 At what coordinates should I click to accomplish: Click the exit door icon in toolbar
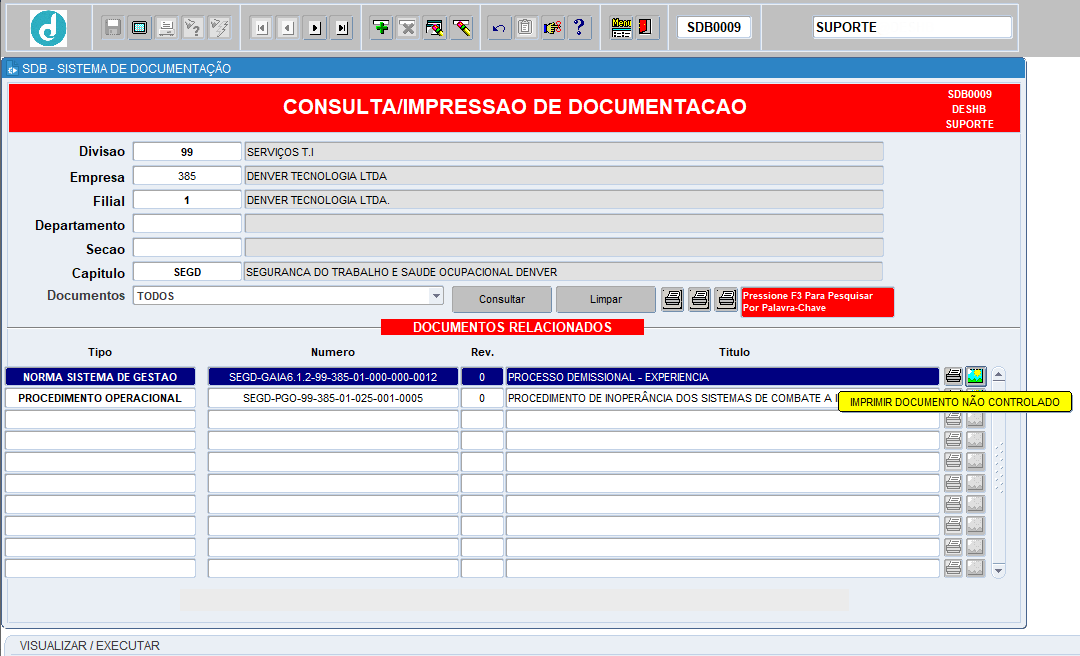pos(647,28)
